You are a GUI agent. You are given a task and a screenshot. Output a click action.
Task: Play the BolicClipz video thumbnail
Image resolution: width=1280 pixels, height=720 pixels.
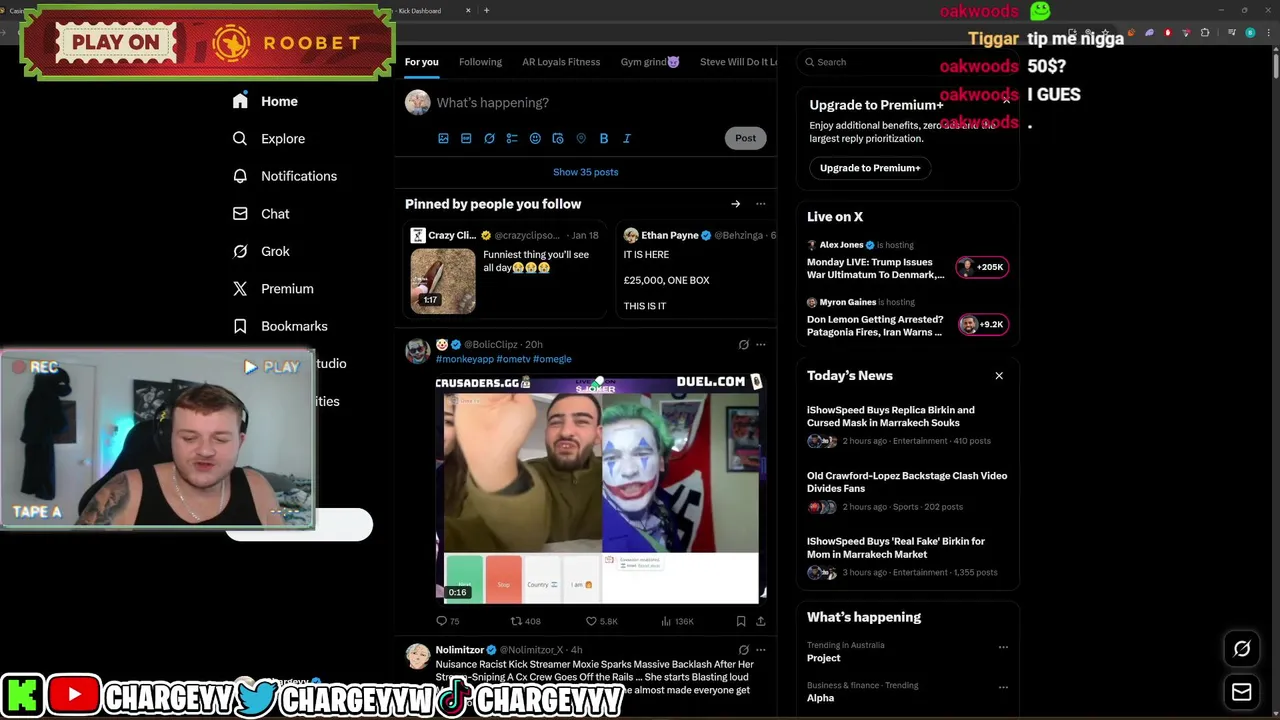click(601, 489)
